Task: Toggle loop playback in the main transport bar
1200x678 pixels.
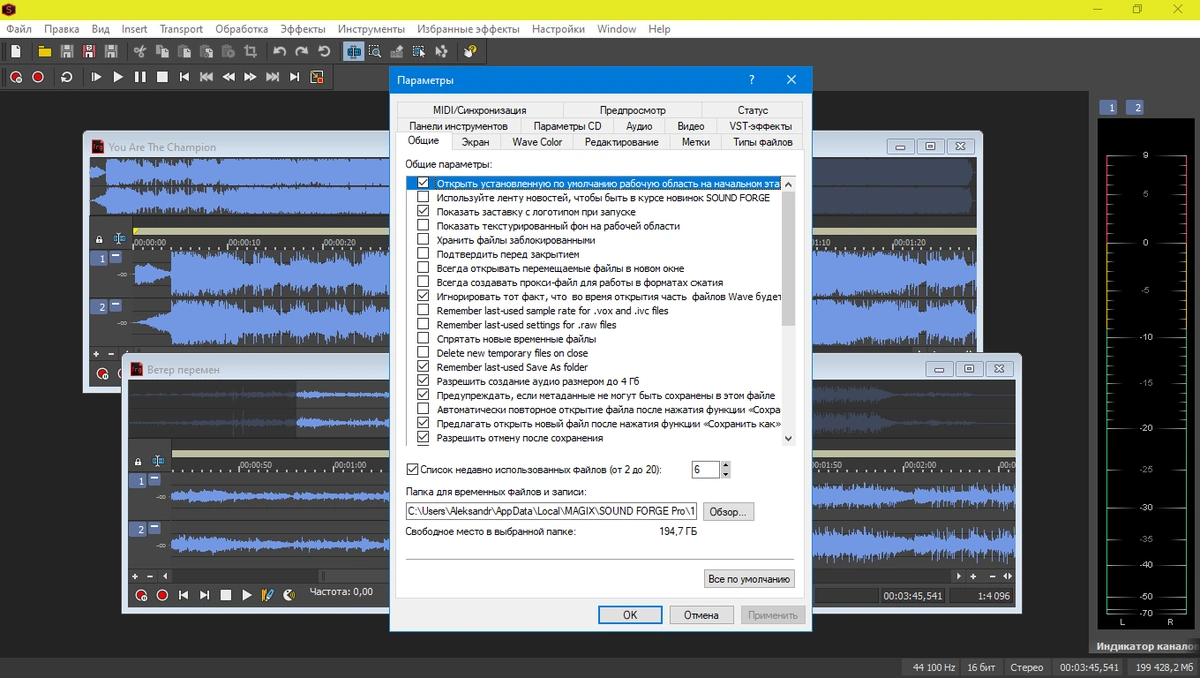Action: click(66, 77)
